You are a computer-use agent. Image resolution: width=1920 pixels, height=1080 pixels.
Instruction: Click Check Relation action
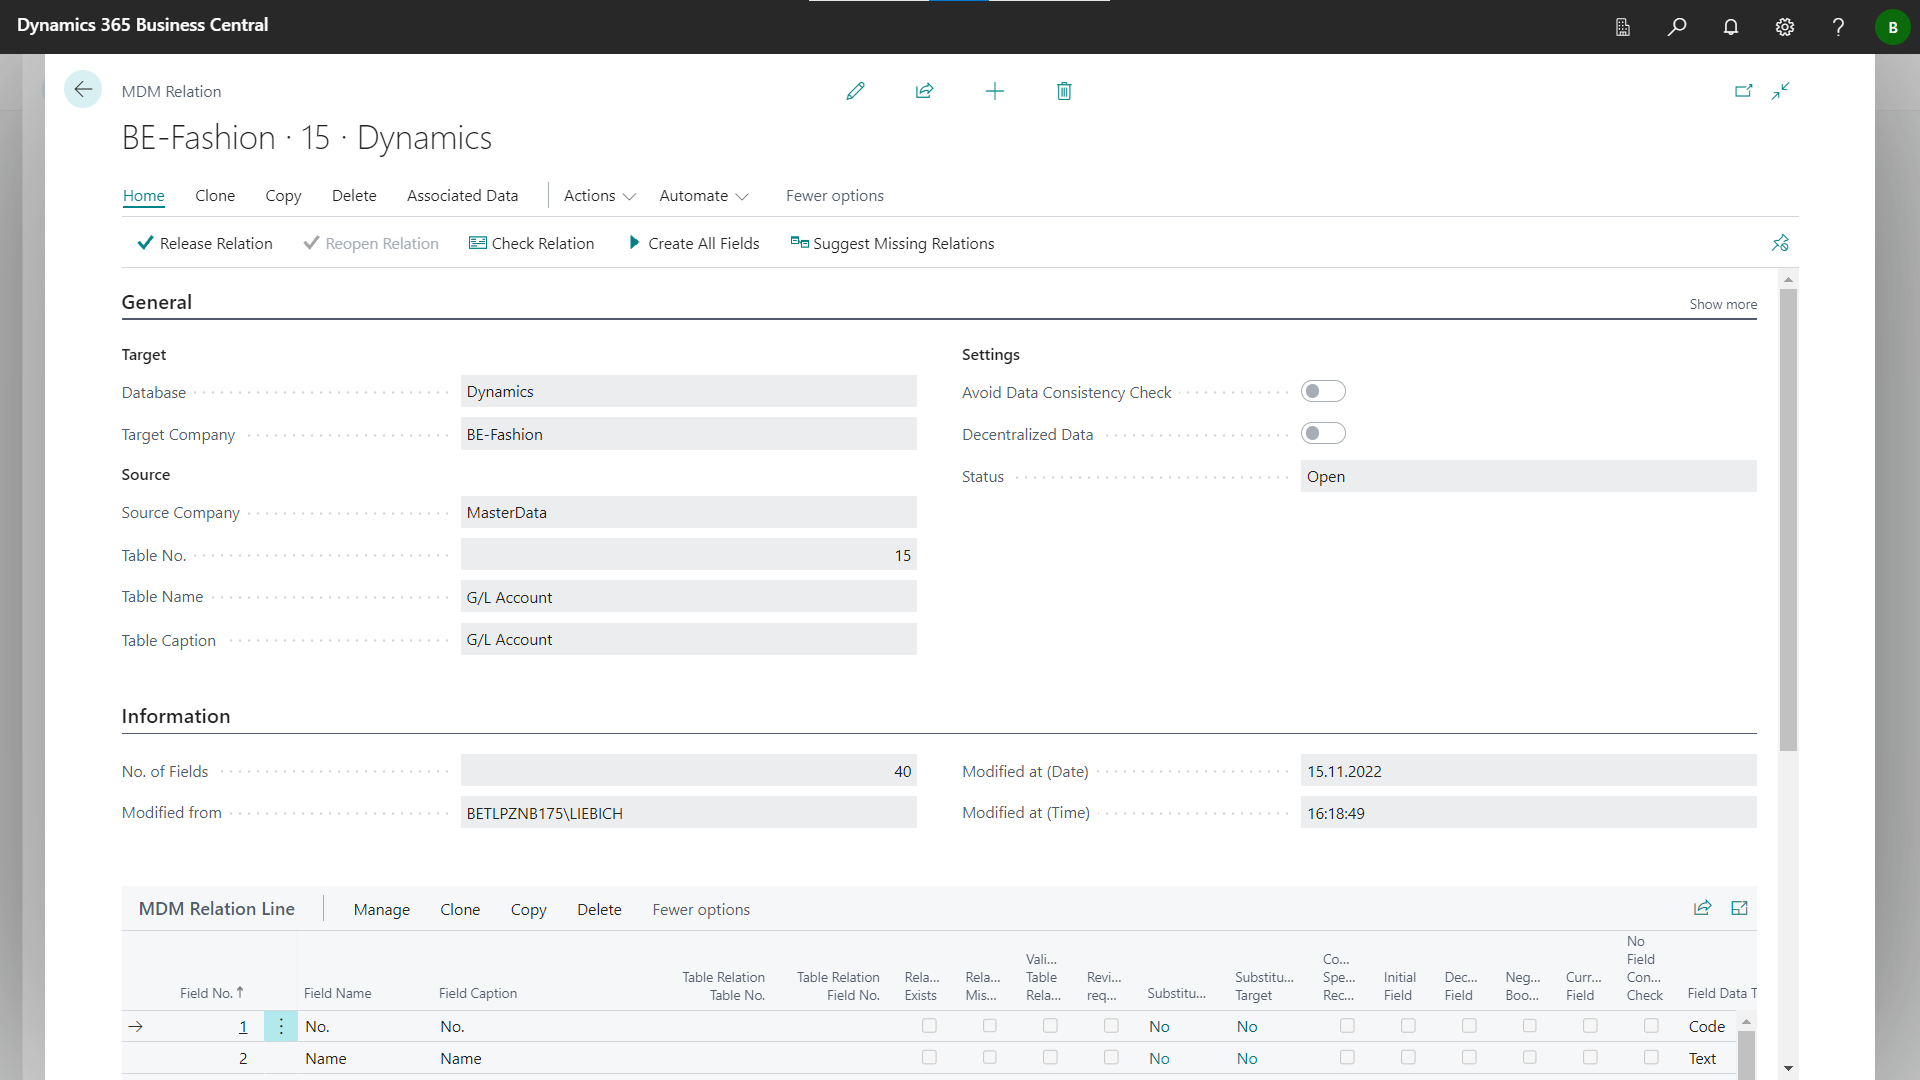pos(531,243)
